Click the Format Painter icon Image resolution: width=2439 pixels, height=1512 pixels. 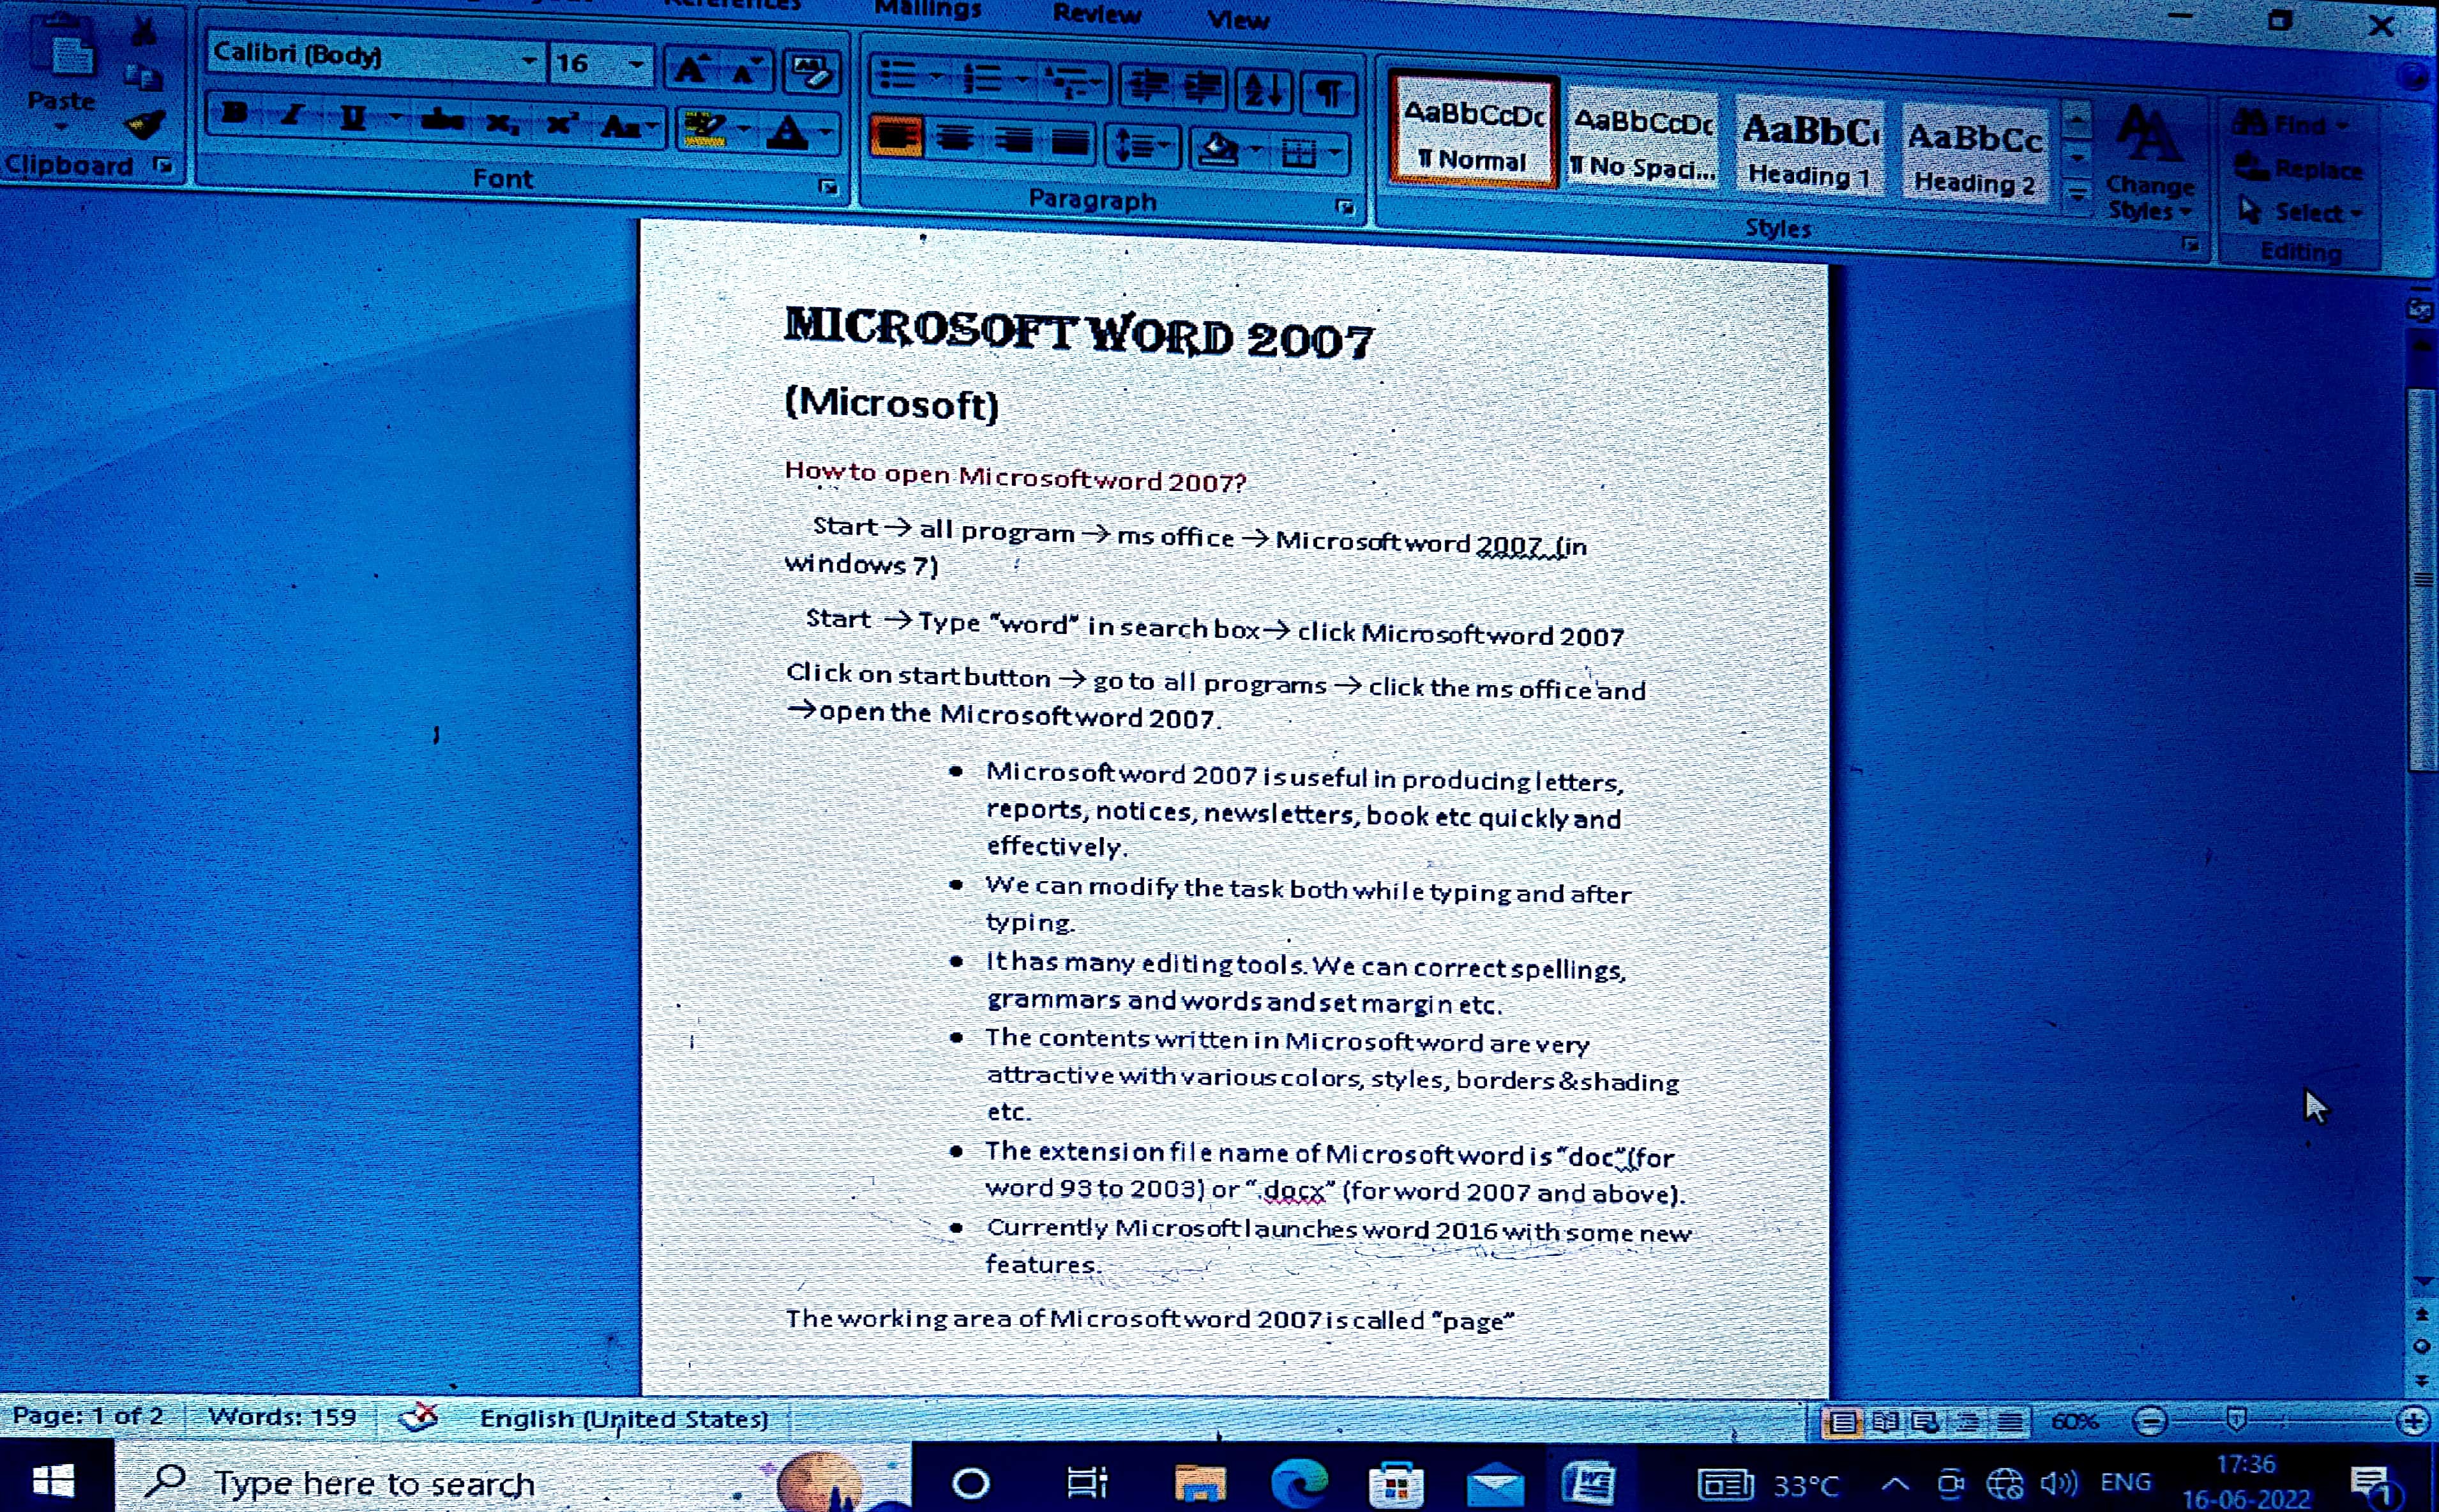146,126
